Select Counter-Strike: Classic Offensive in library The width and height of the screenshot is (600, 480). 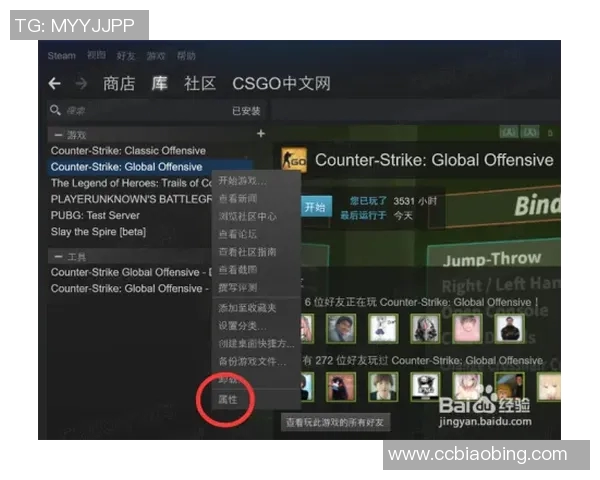128,151
